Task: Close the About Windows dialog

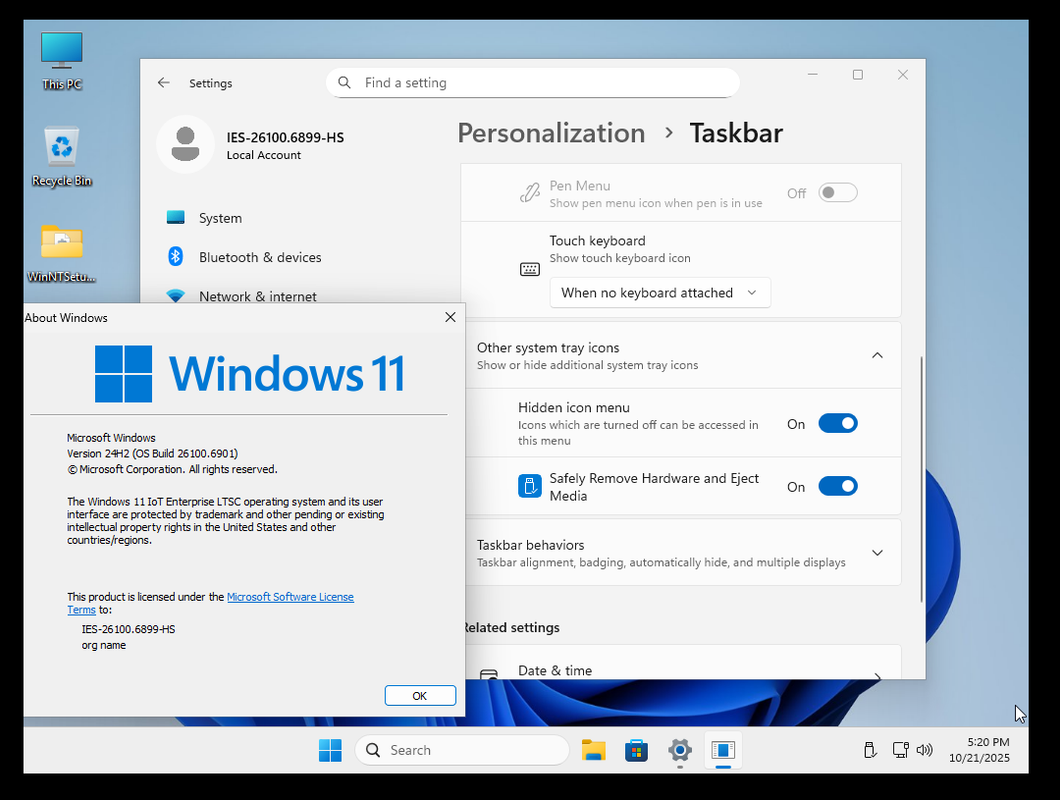Action: [x=450, y=317]
